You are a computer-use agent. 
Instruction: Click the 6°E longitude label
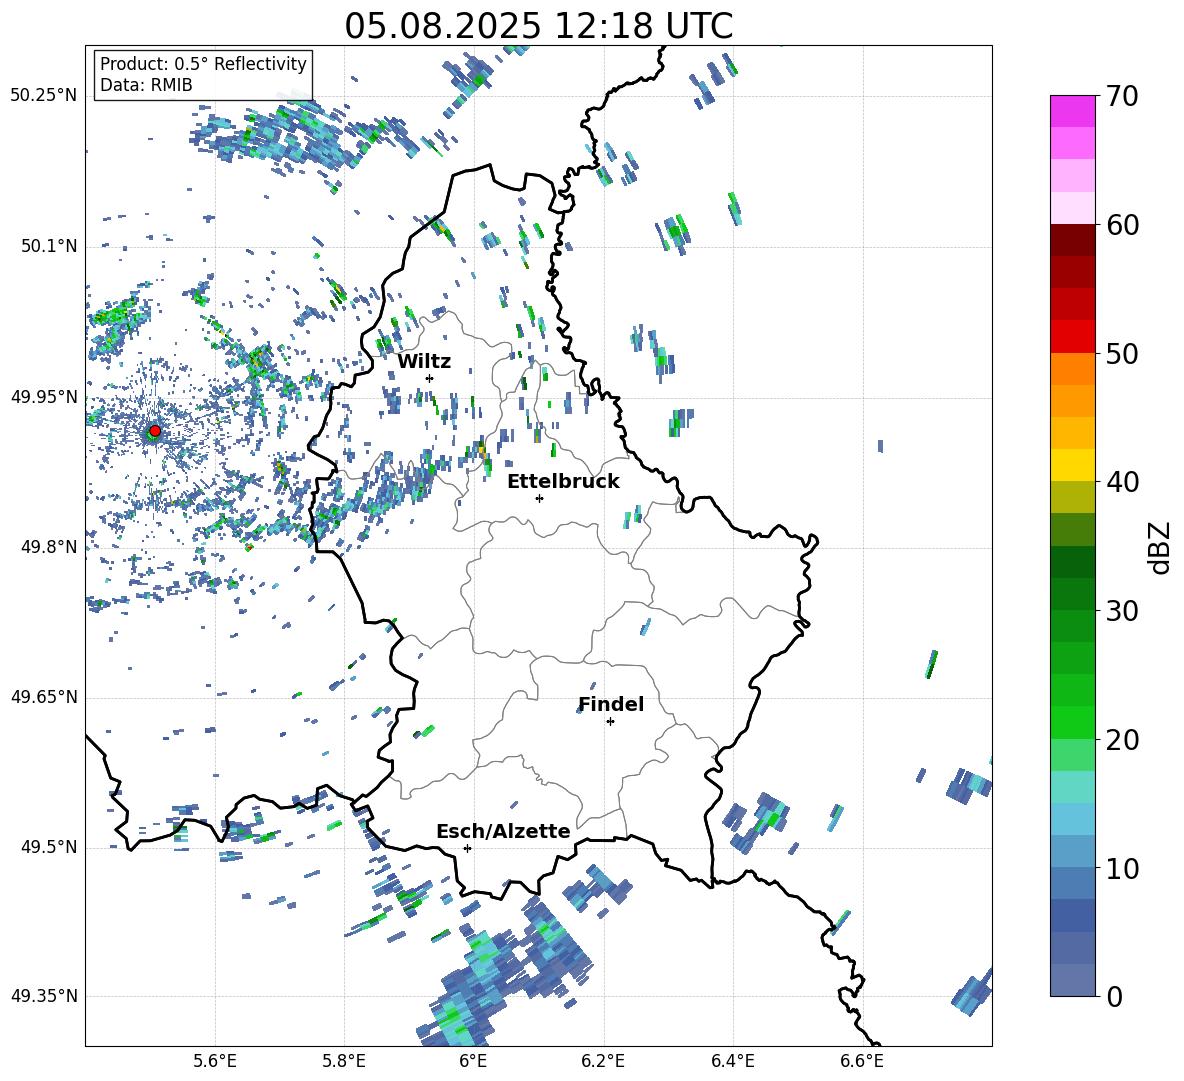point(473,1062)
